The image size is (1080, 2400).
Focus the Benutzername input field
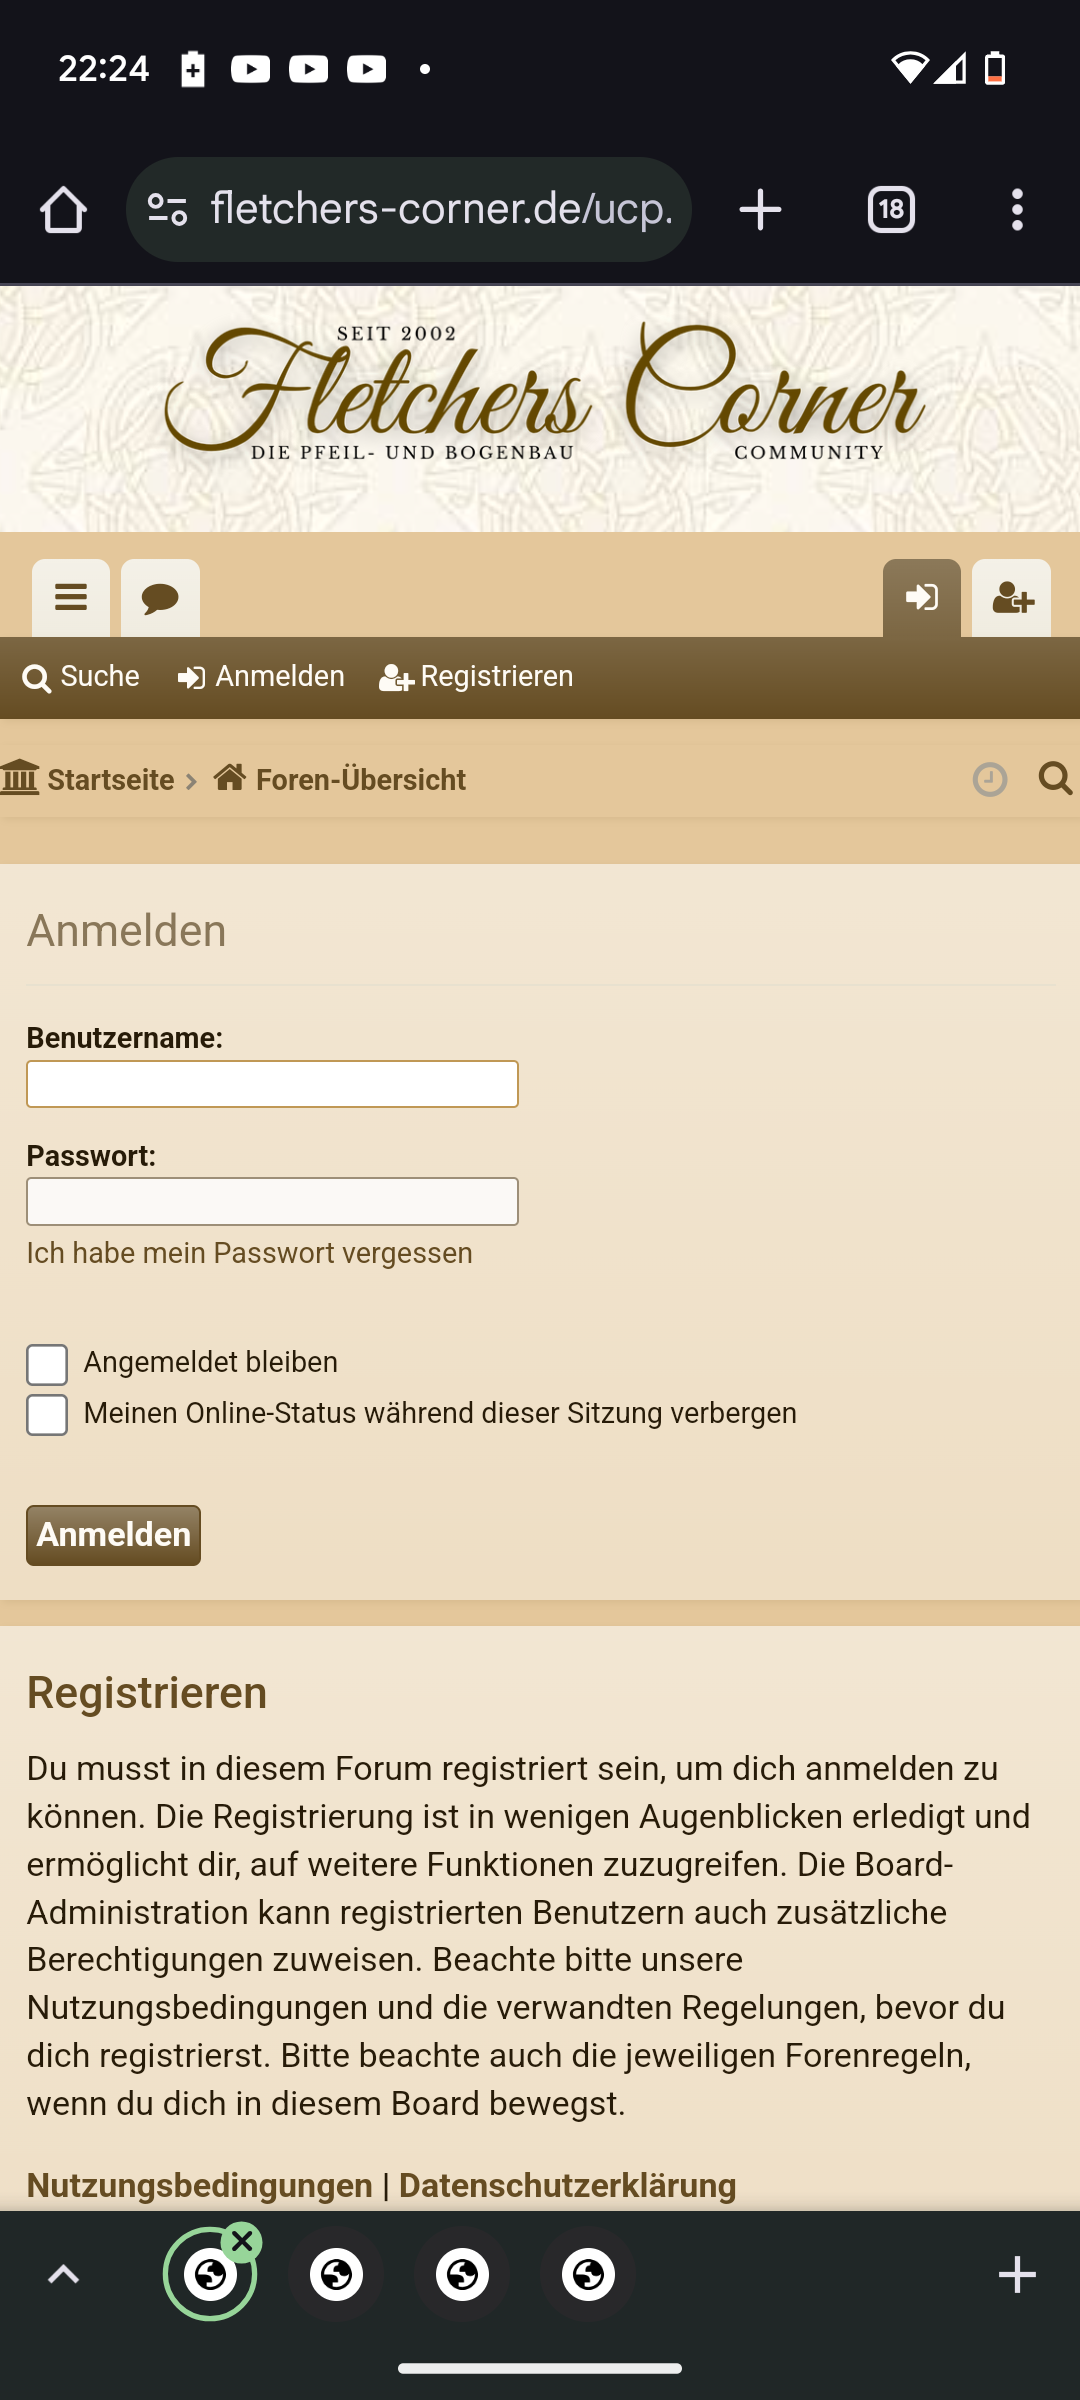pos(272,1084)
